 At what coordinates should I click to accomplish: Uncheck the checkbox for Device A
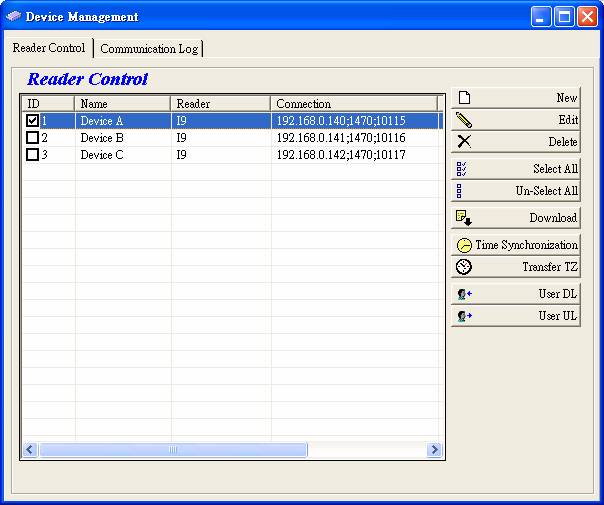tap(32, 121)
